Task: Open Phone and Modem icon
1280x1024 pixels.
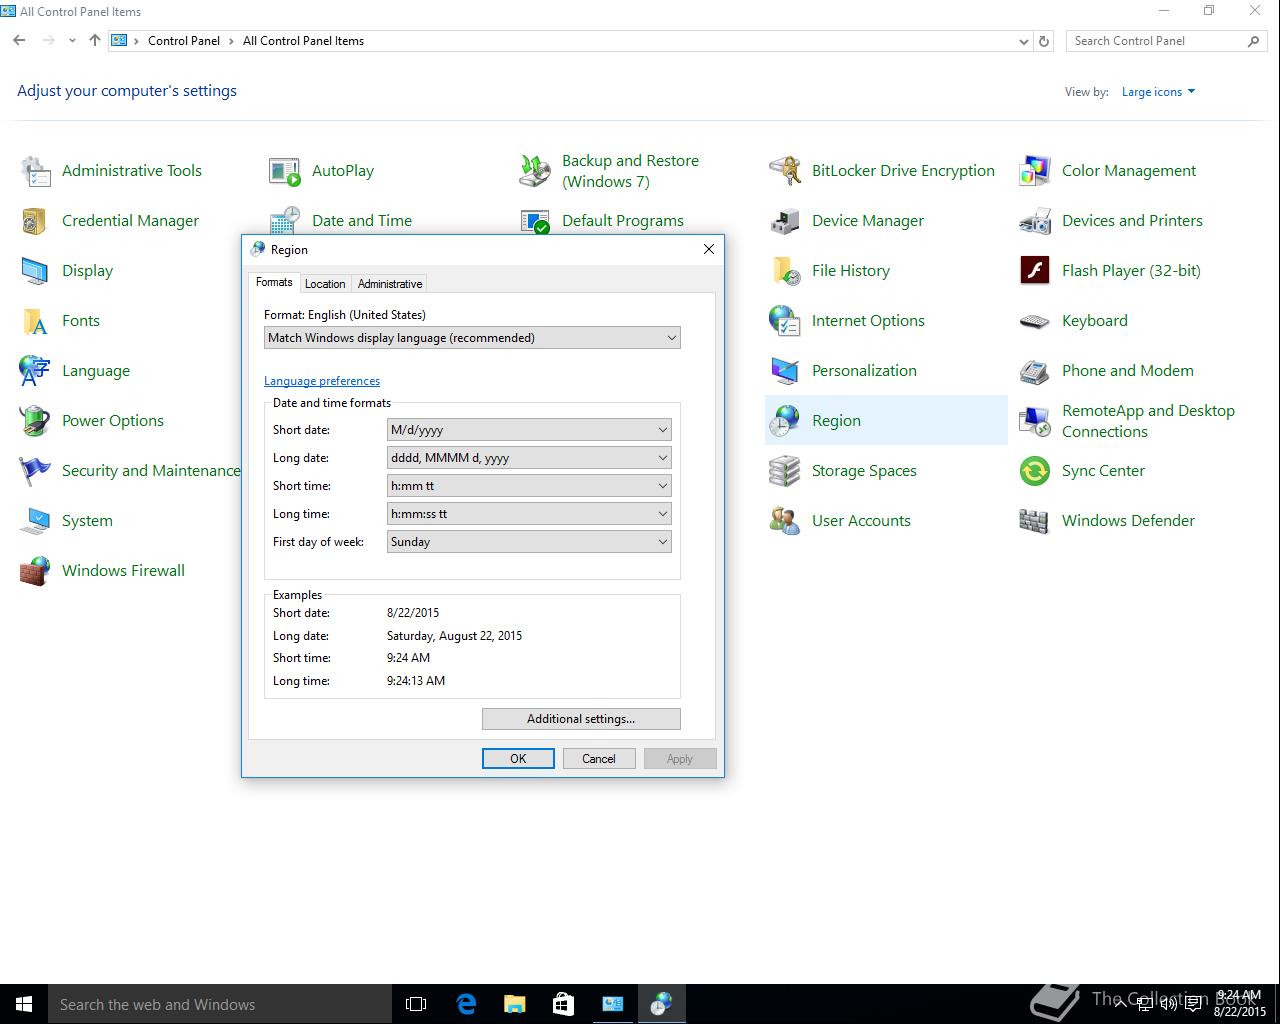Action: pos(1035,371)
